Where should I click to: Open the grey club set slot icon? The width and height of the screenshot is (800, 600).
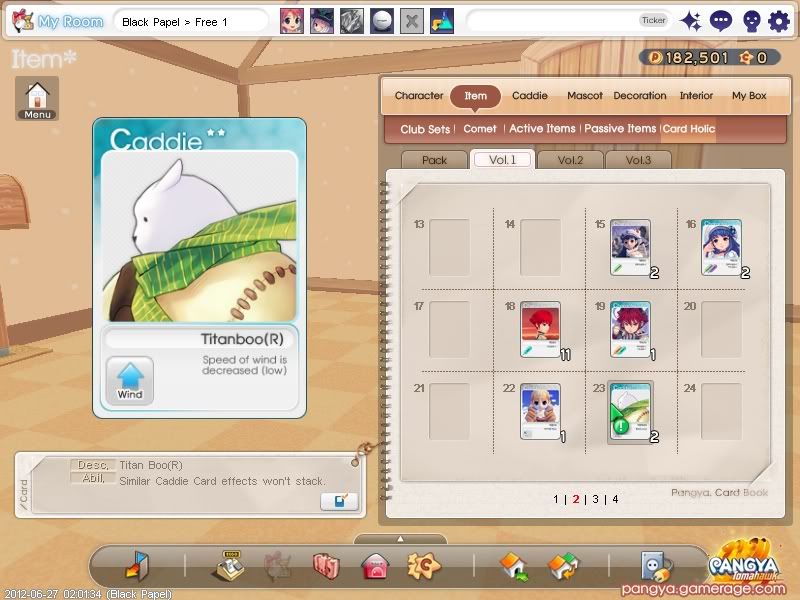[x=352, y=21]
